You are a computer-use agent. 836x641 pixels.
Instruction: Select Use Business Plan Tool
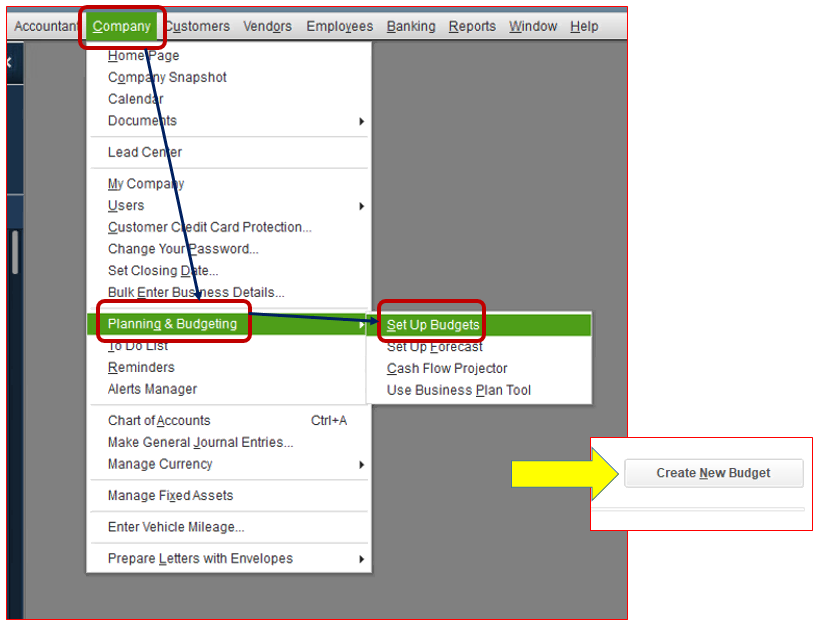480,390
